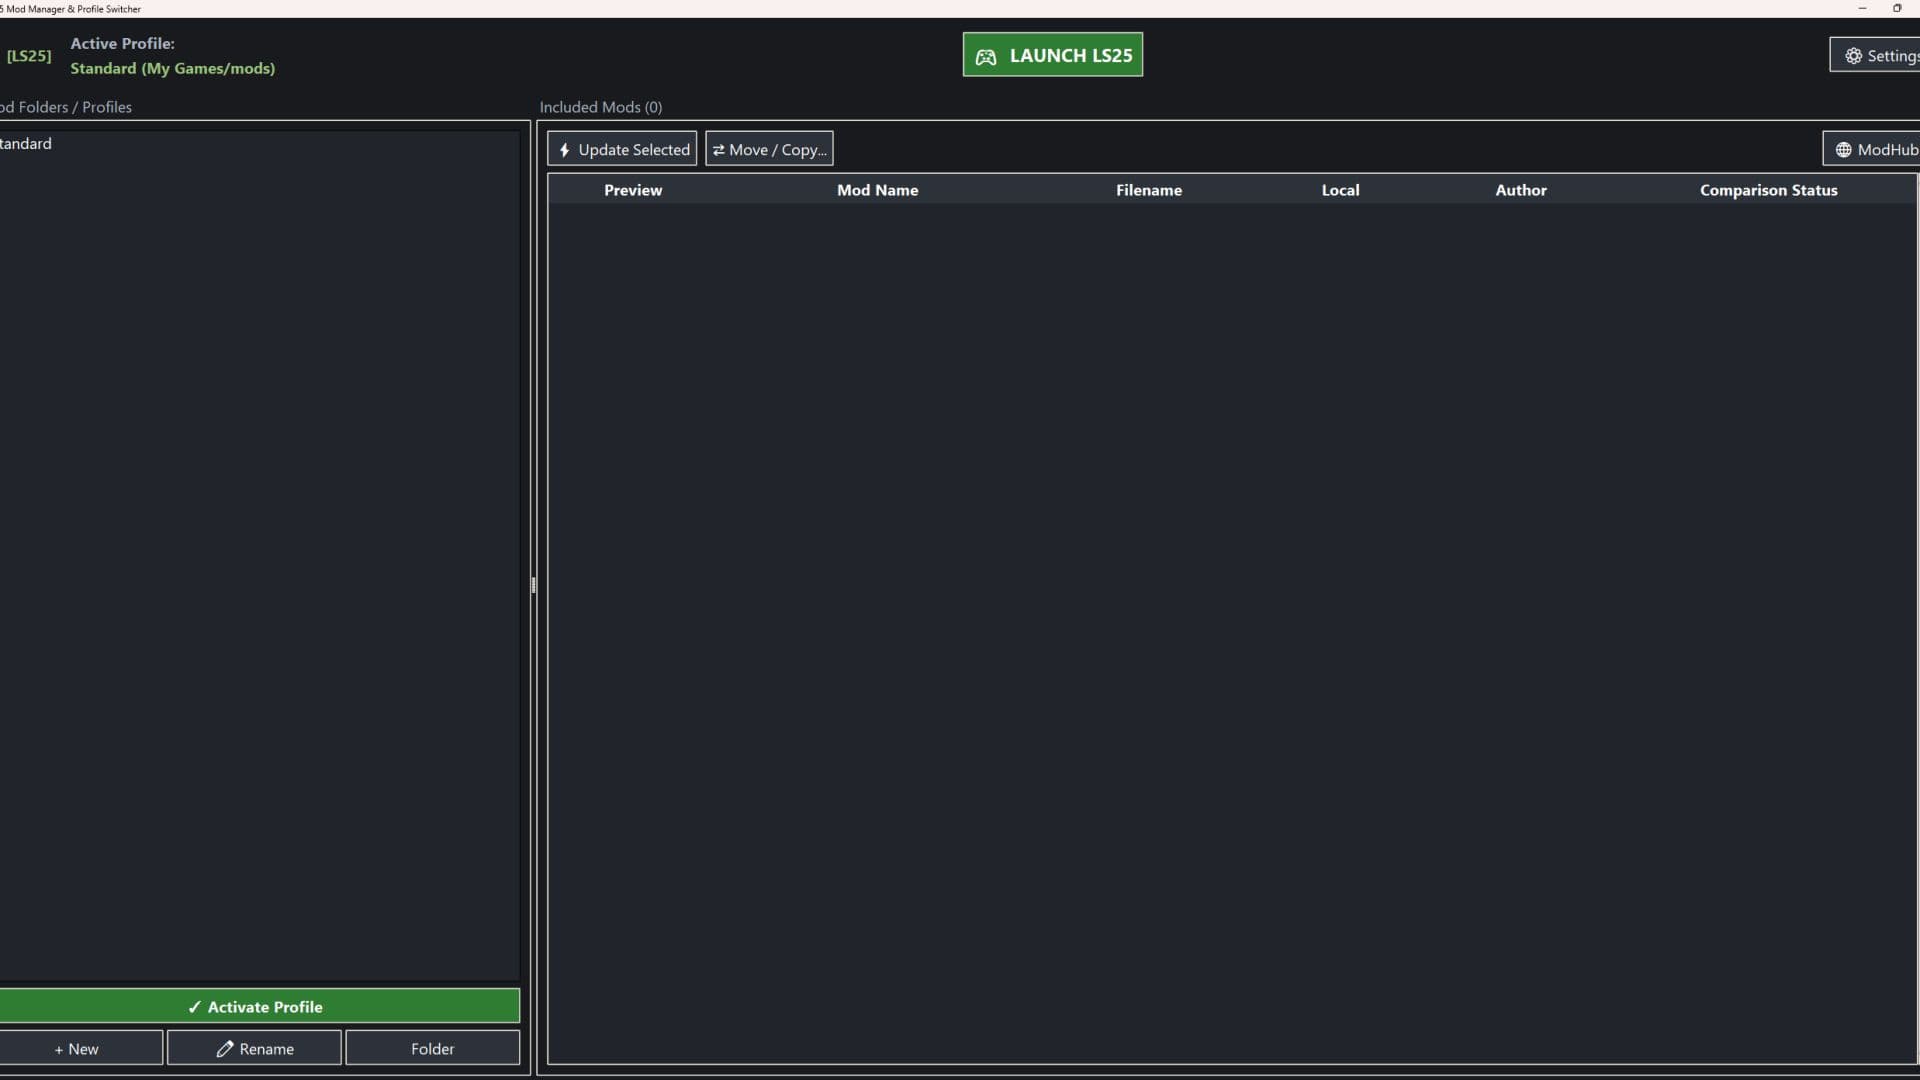This screenshot has height=1080, width=1920.
Task: Select the Standard profile in list
Action: click(x=258, y=144)
